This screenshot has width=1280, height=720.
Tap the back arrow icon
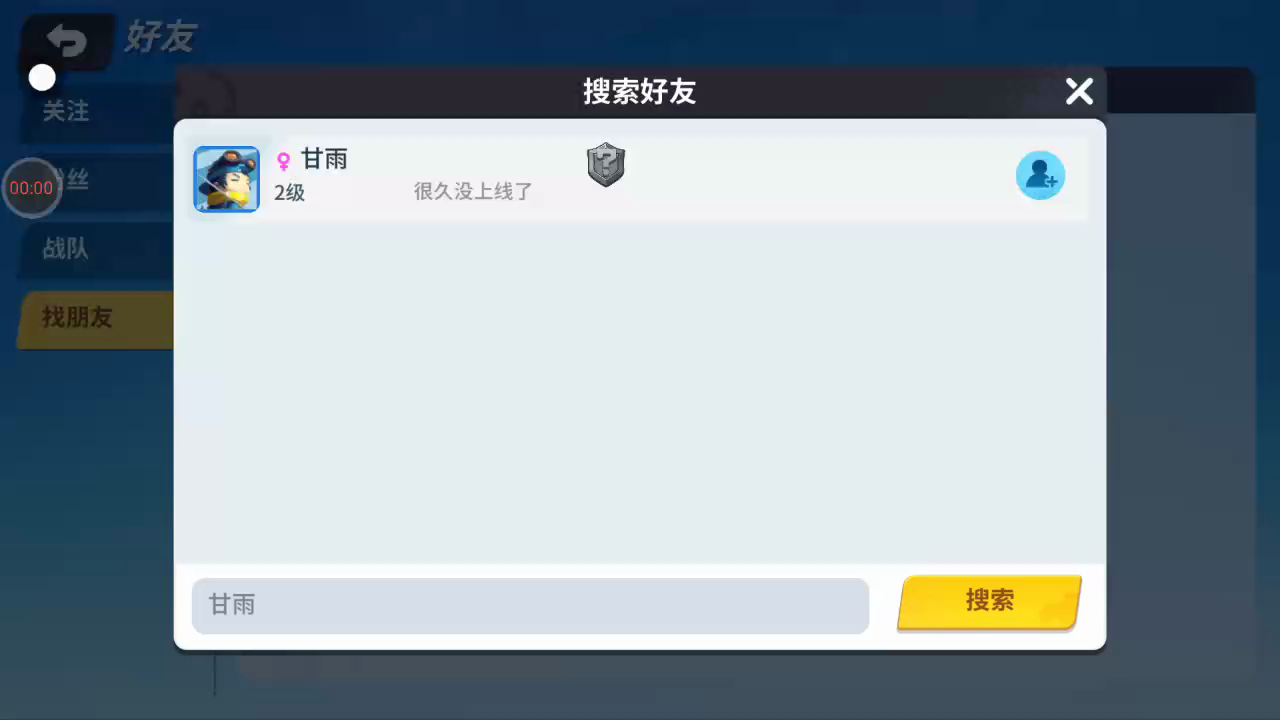(x=67, y=41)
